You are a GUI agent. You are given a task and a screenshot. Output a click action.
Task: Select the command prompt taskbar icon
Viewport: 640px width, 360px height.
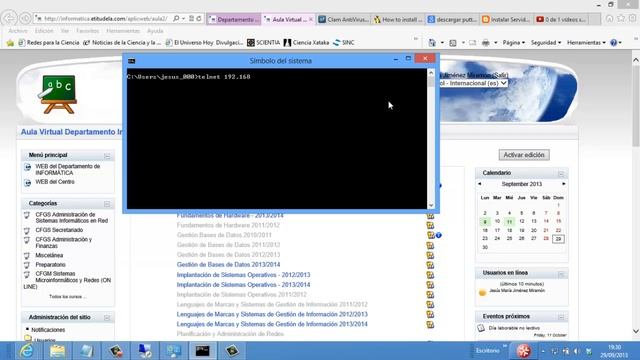pyautogui.click(x=202, y=351)
